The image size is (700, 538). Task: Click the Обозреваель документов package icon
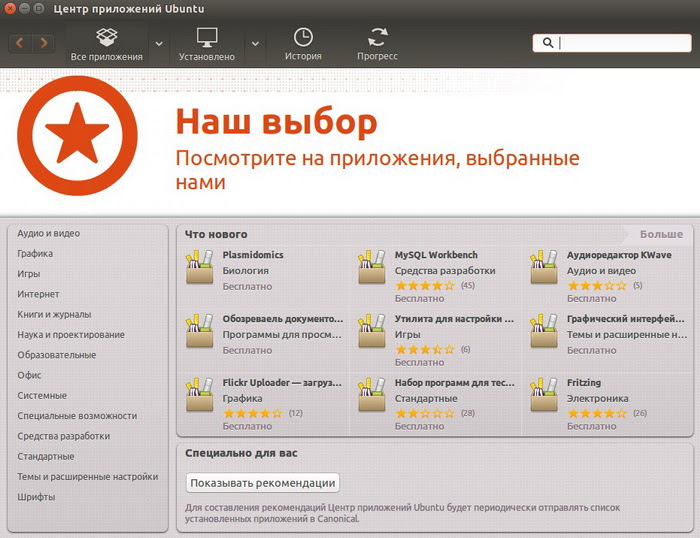pyautogui.click(x=200, y=331)
